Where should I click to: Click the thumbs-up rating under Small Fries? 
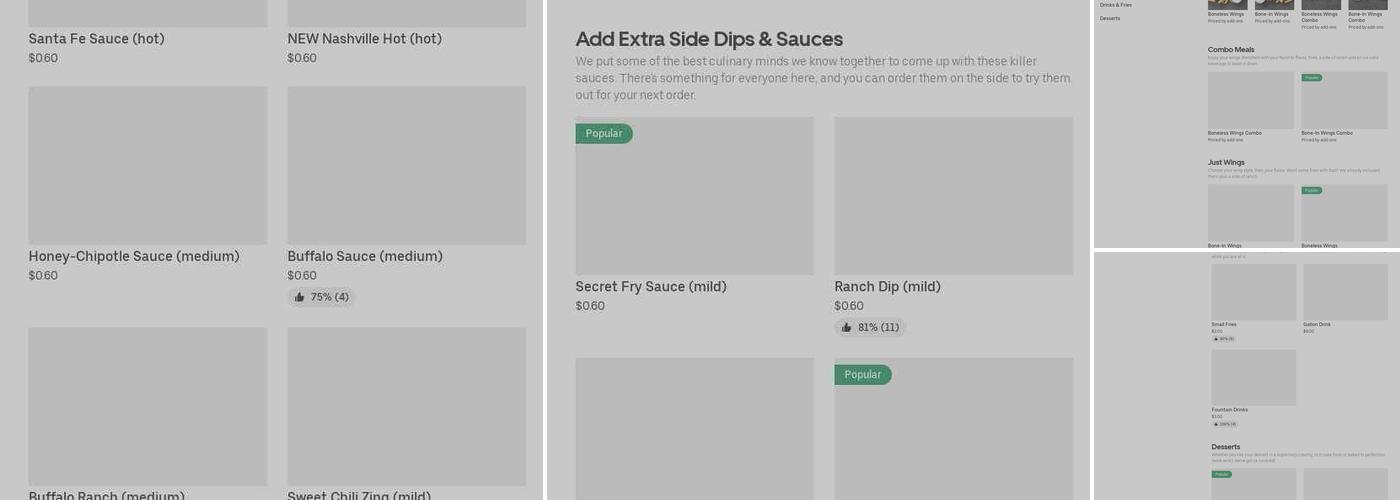point(1224,339)
